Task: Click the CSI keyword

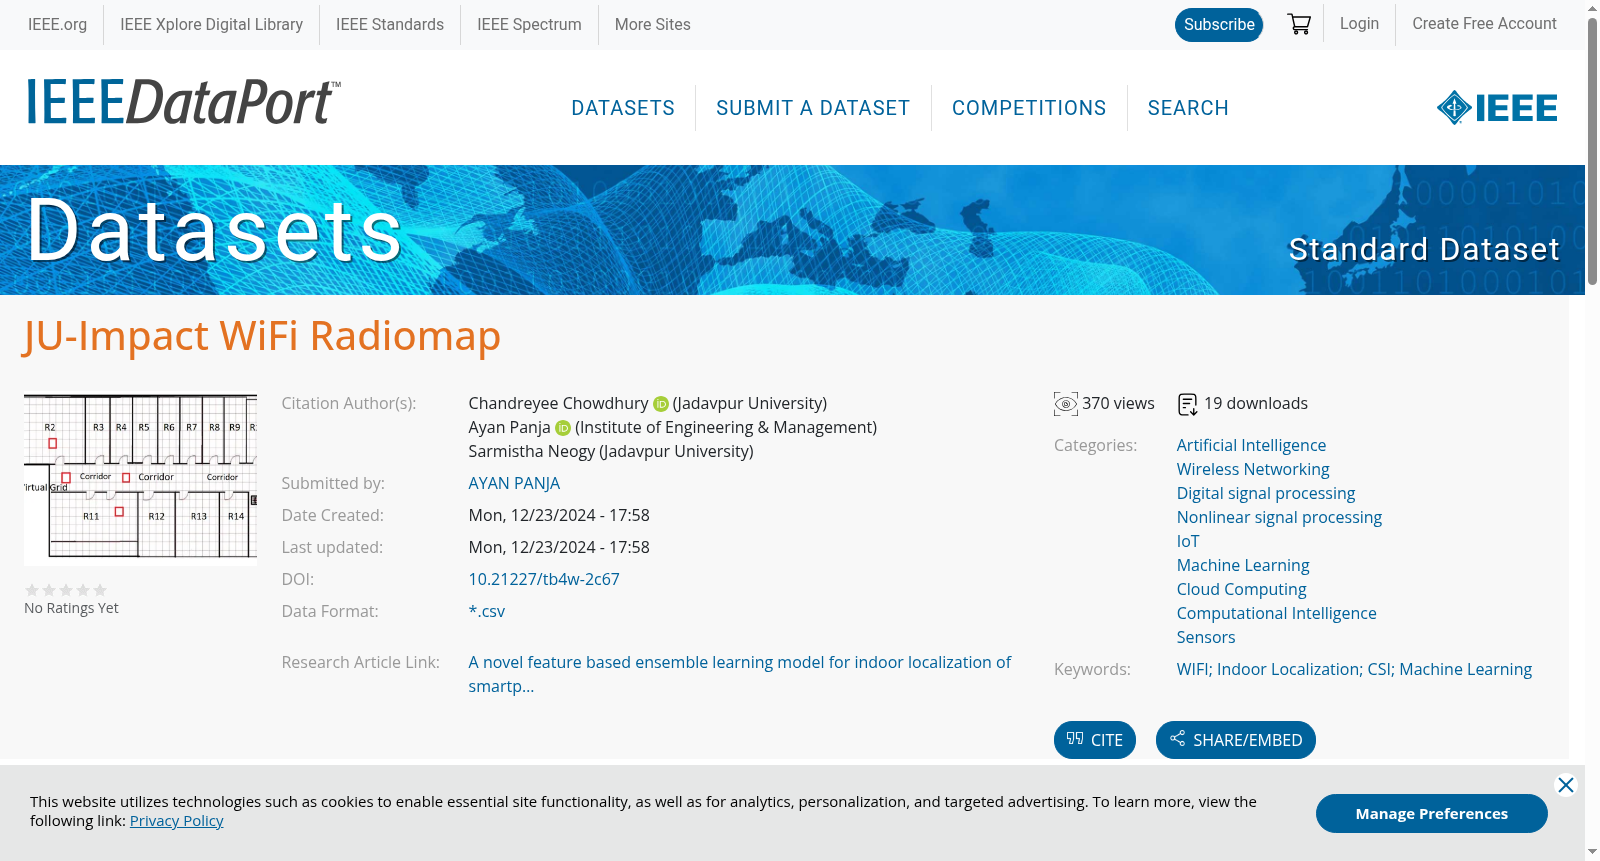Action: [x=1379, y=670]
